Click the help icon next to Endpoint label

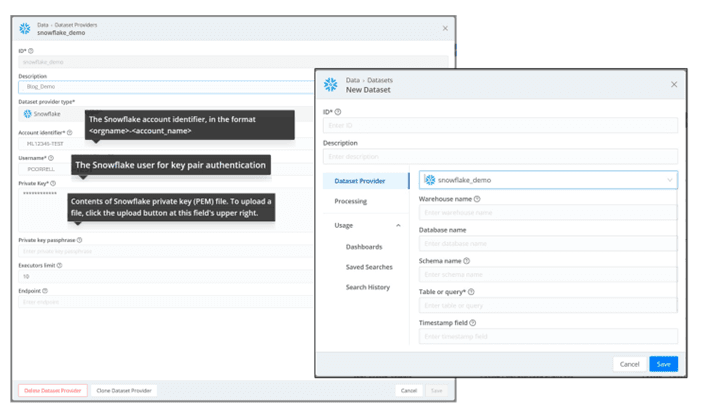(43, 291)
